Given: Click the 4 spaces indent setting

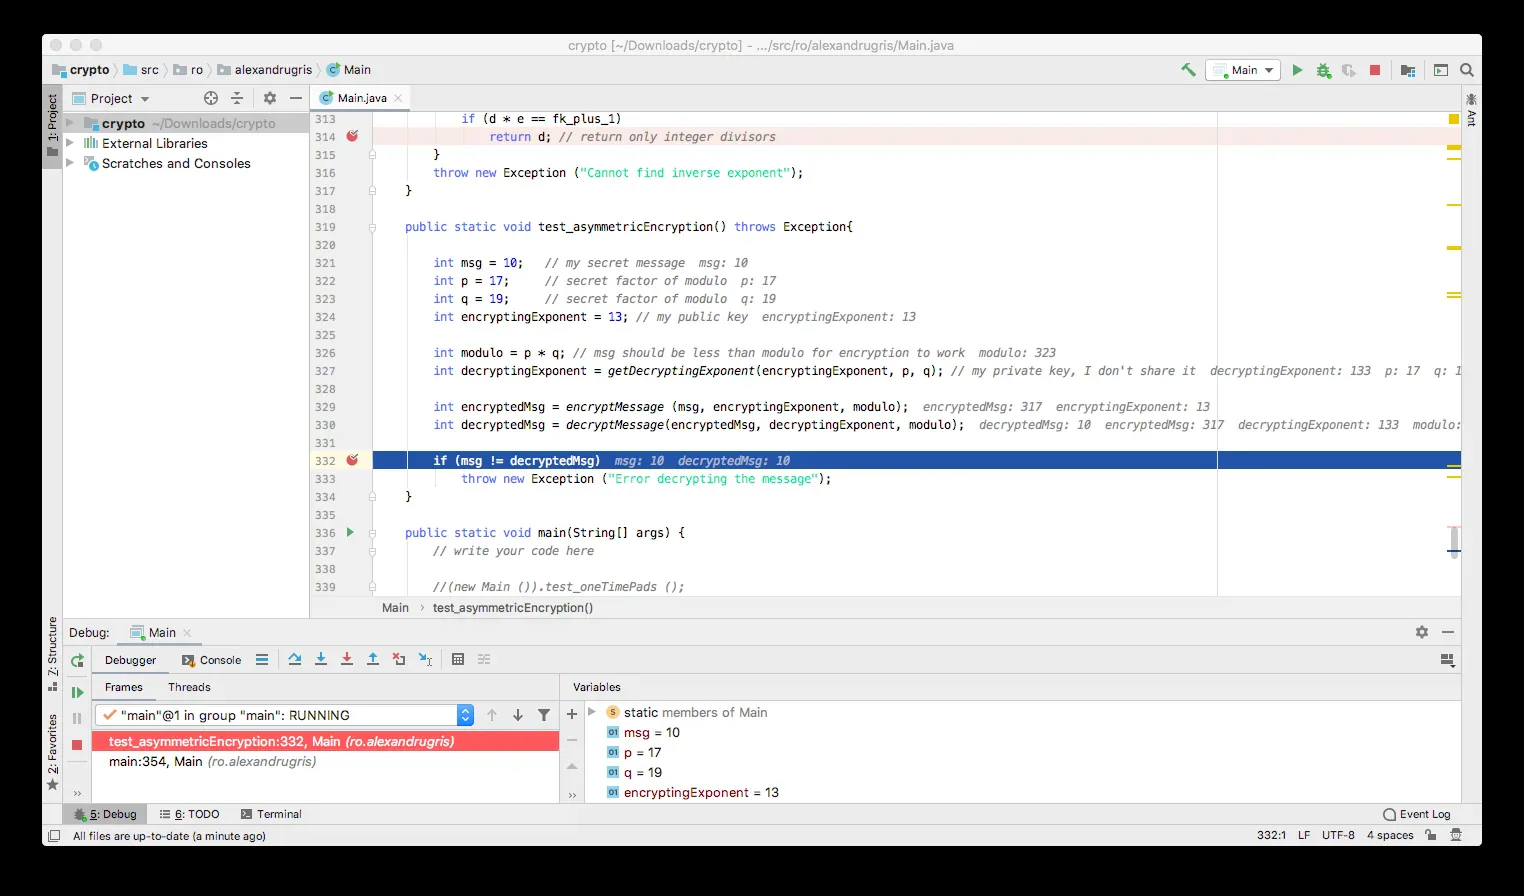Looking at the screenshot, I should pos(1390,835).
